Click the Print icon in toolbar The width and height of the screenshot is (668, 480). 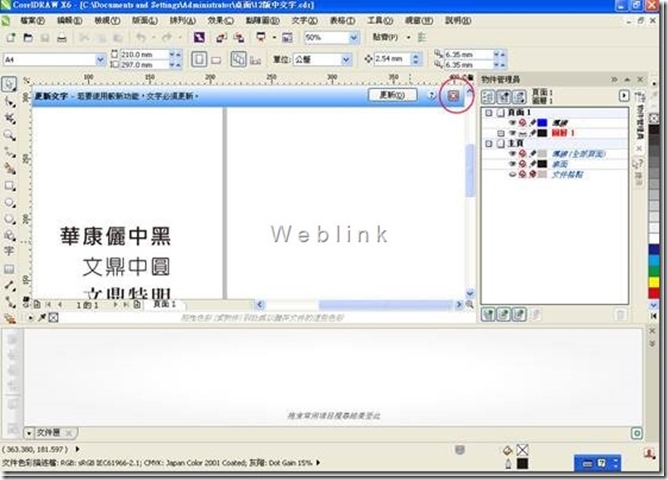[x=62, y=38]
